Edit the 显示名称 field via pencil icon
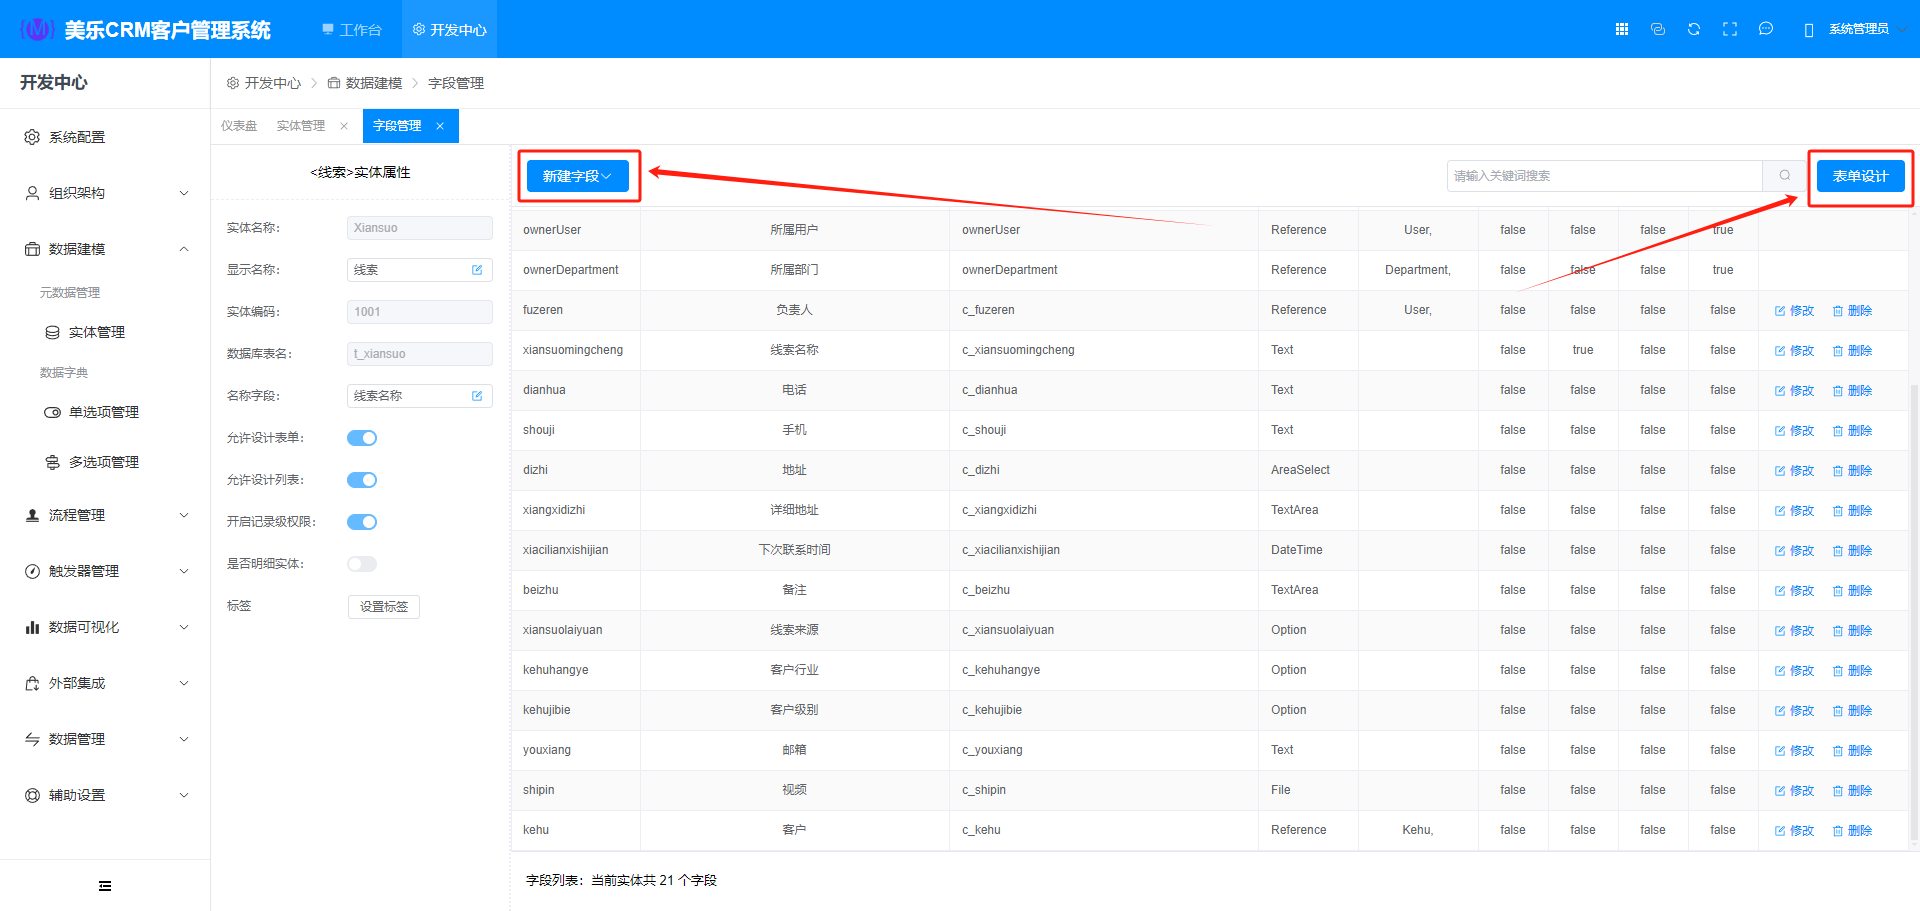 477,270
